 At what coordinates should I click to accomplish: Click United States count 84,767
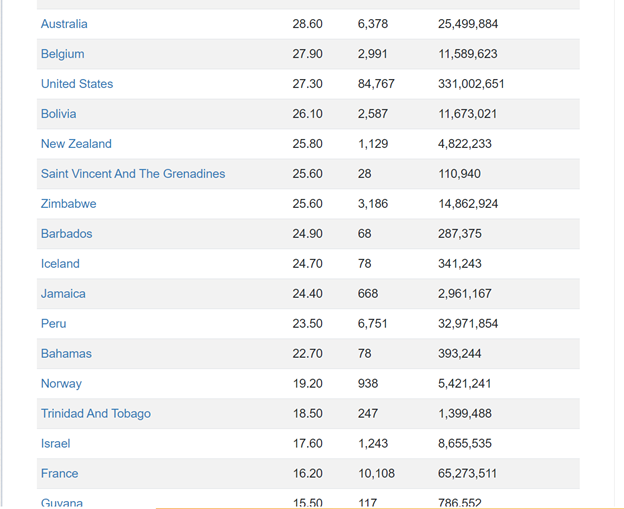click(x=376, y=84)
